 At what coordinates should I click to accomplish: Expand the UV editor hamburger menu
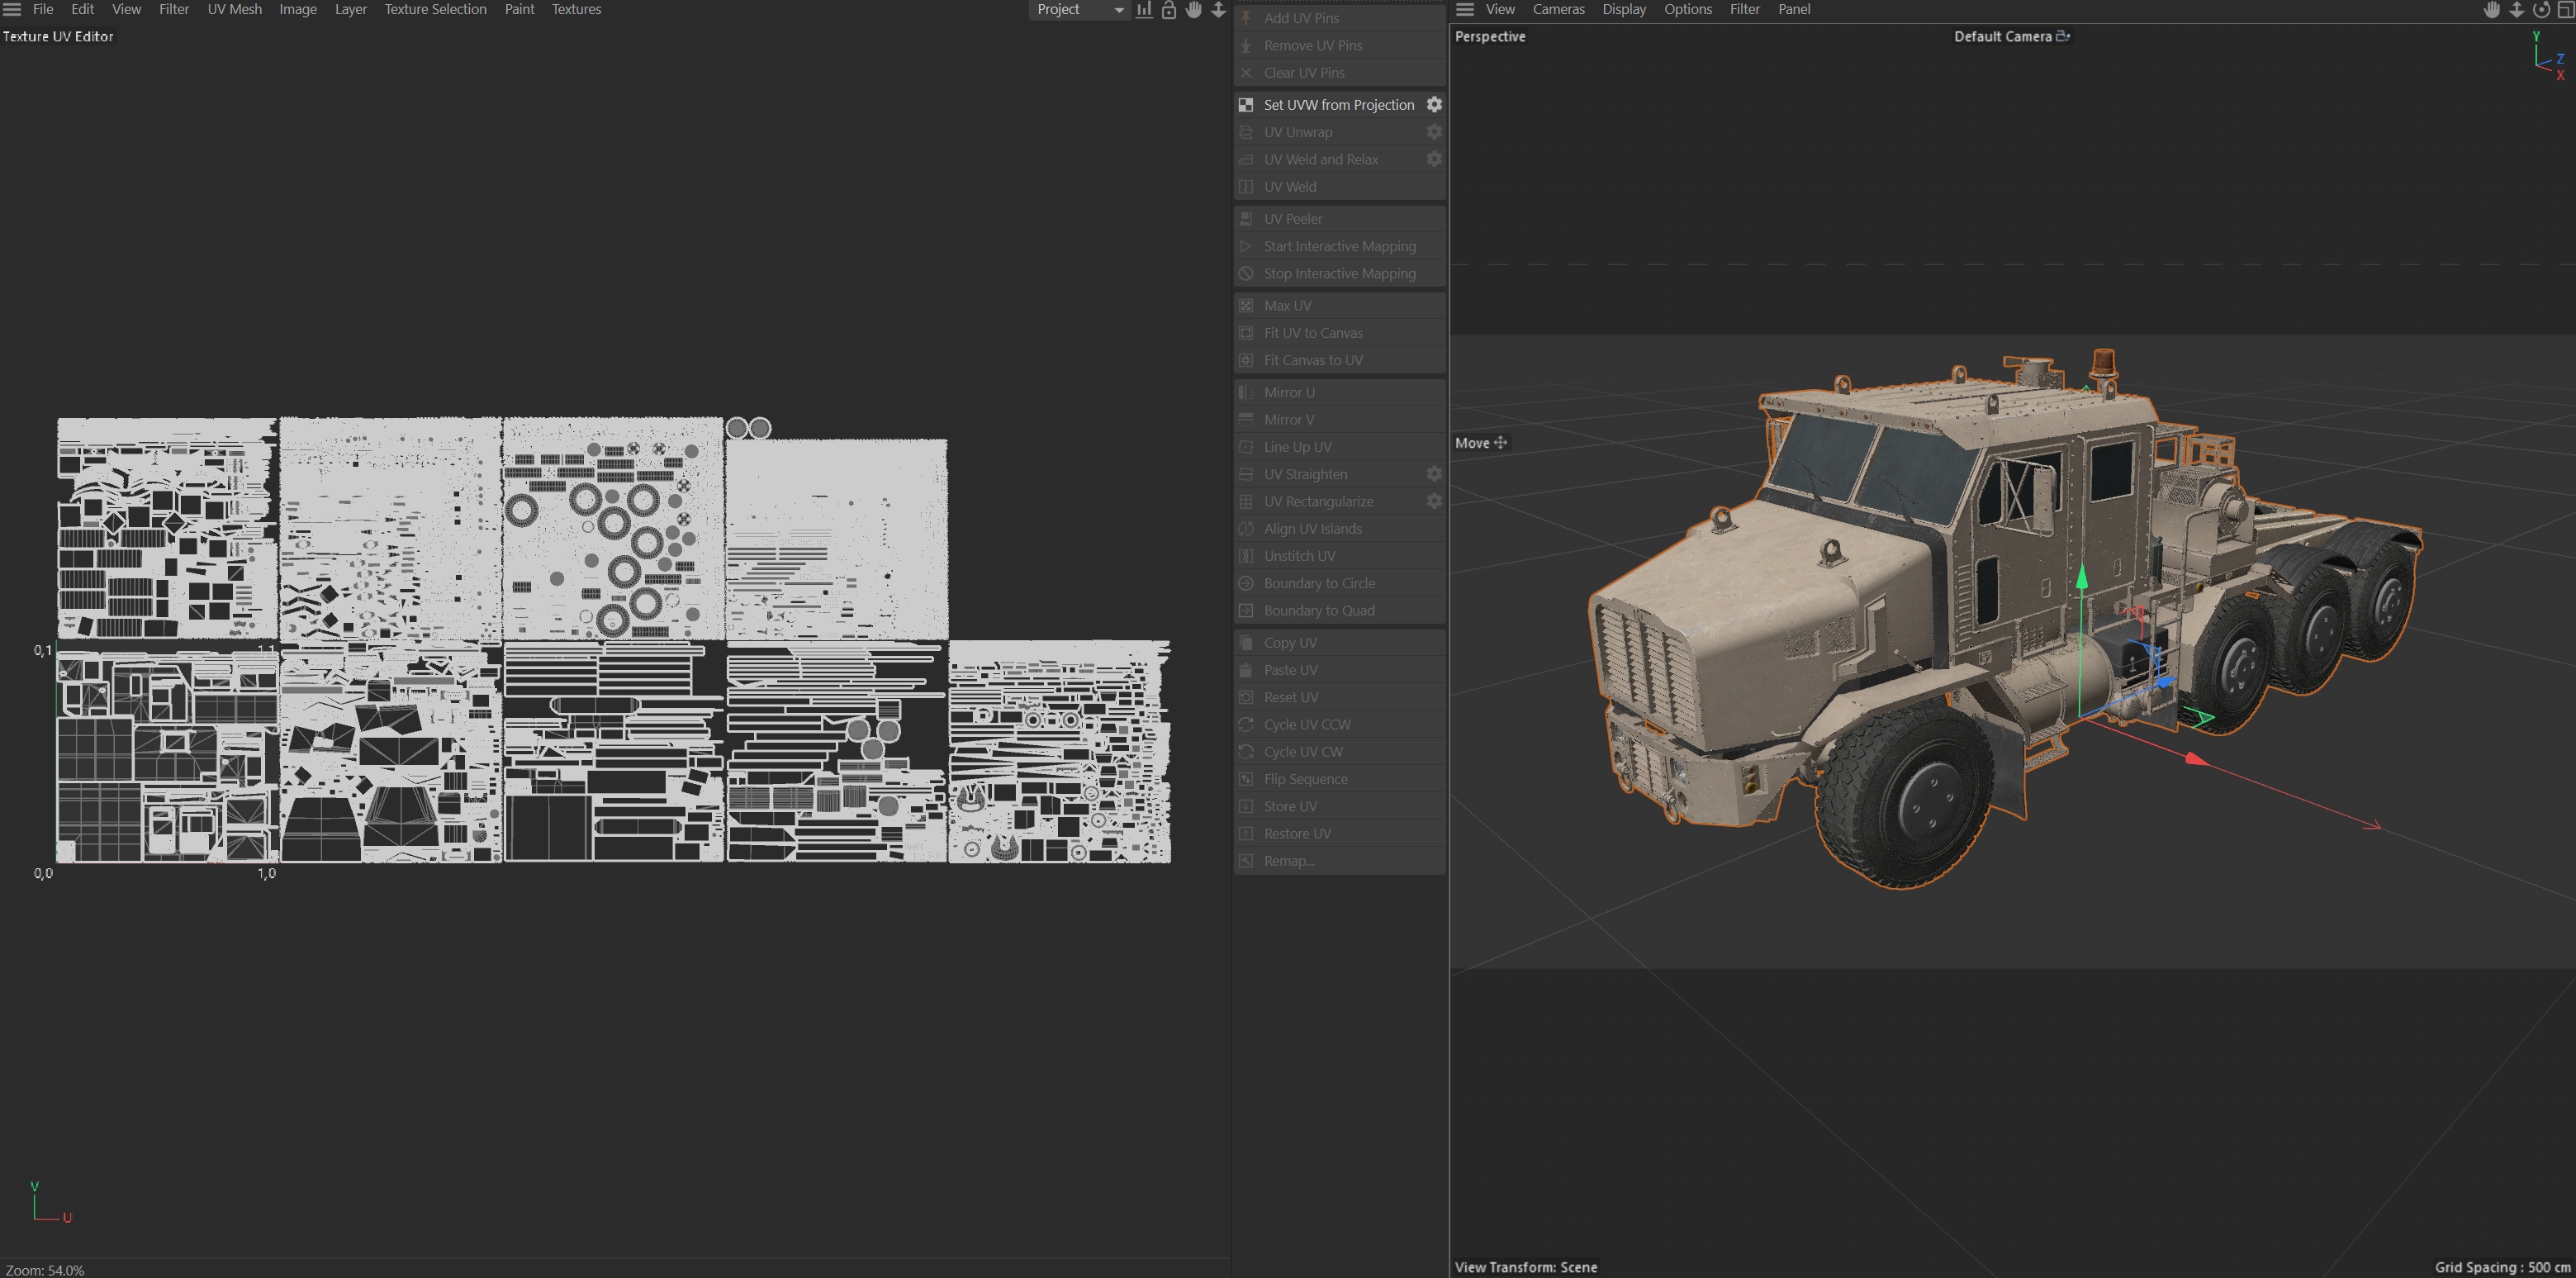[12, 10]
